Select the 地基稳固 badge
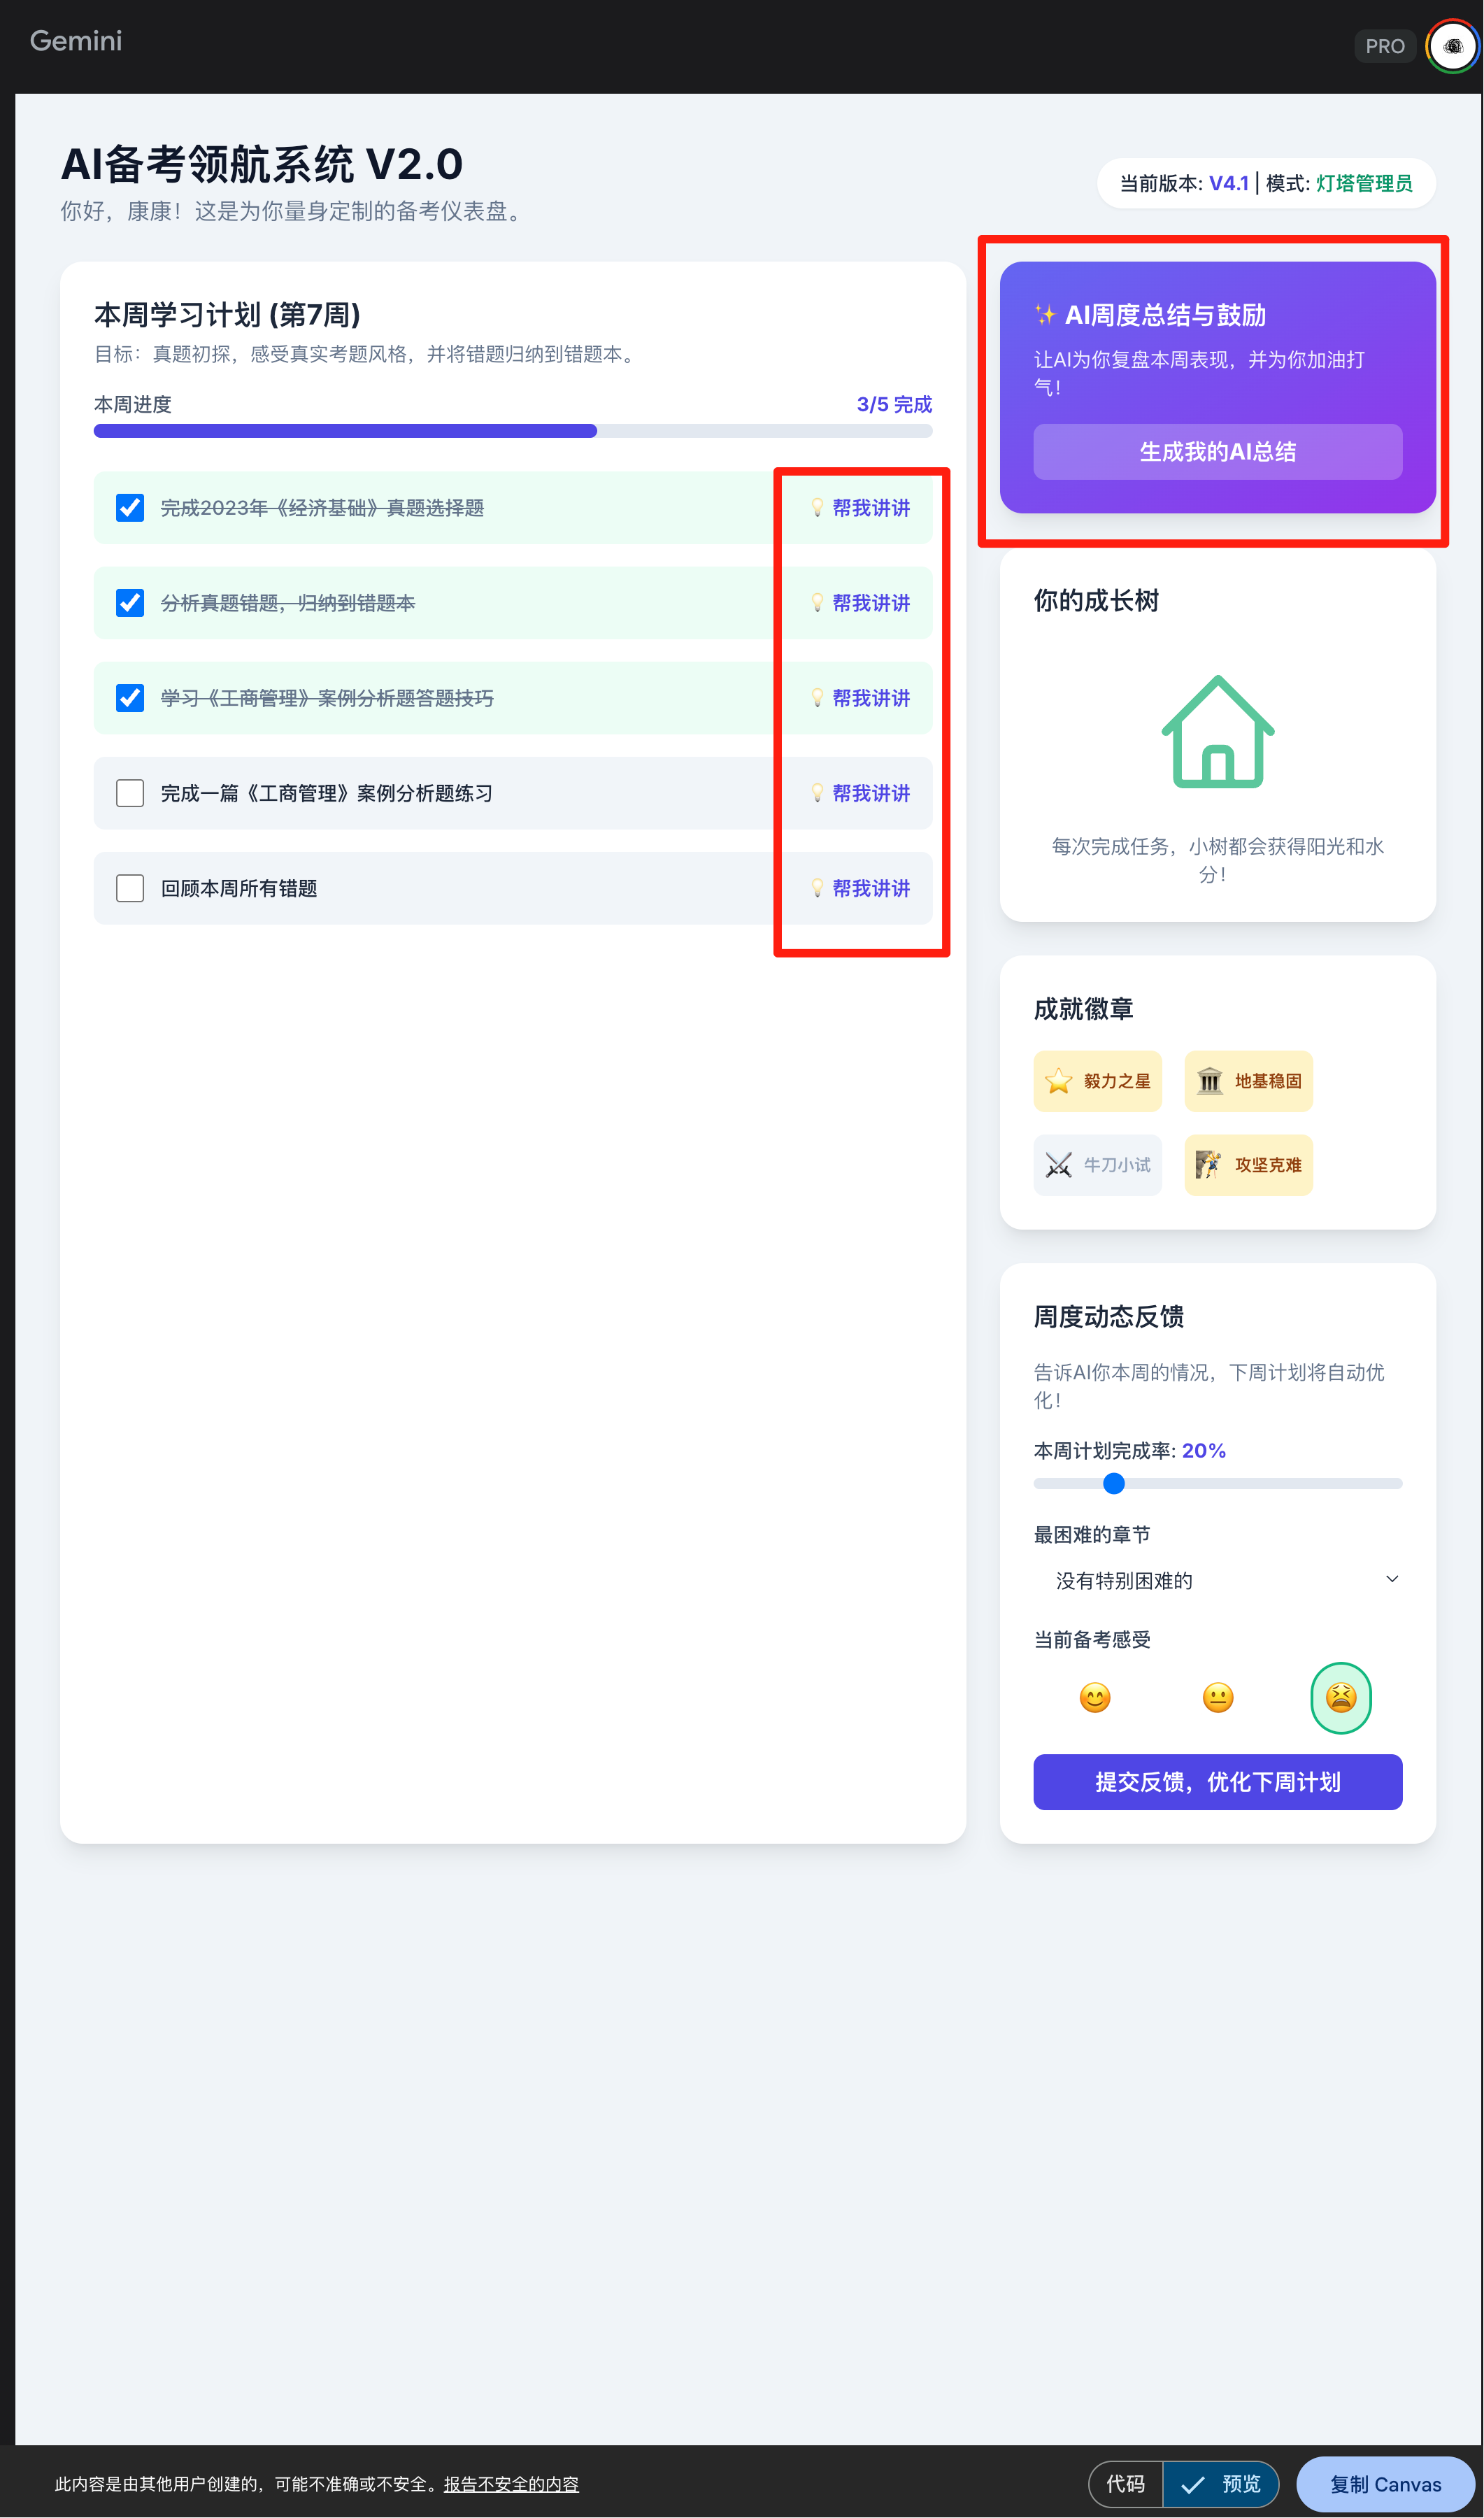 point(1248,1081)
